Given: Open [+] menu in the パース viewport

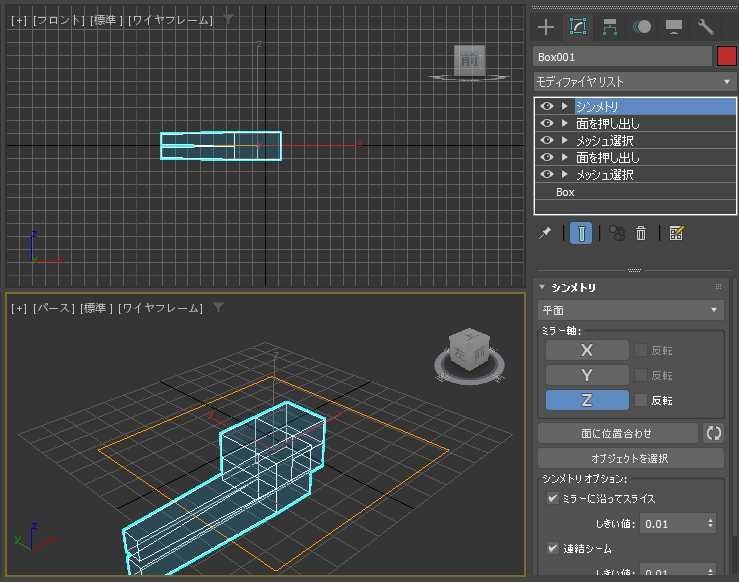Looking at the screenshot, I should pos(19,308).
